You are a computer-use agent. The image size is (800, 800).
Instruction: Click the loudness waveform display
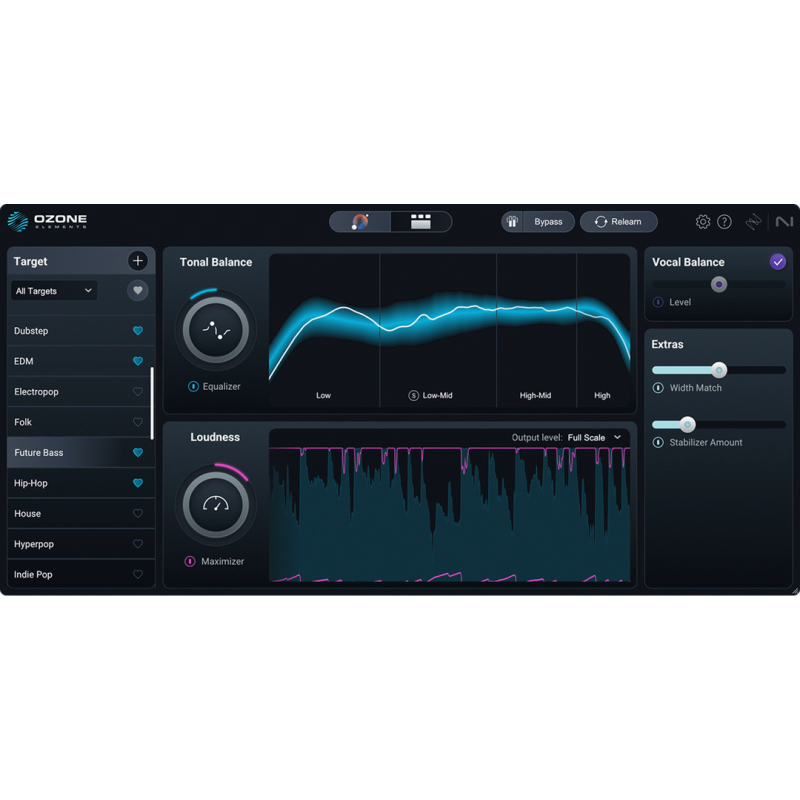coord(449,514)
